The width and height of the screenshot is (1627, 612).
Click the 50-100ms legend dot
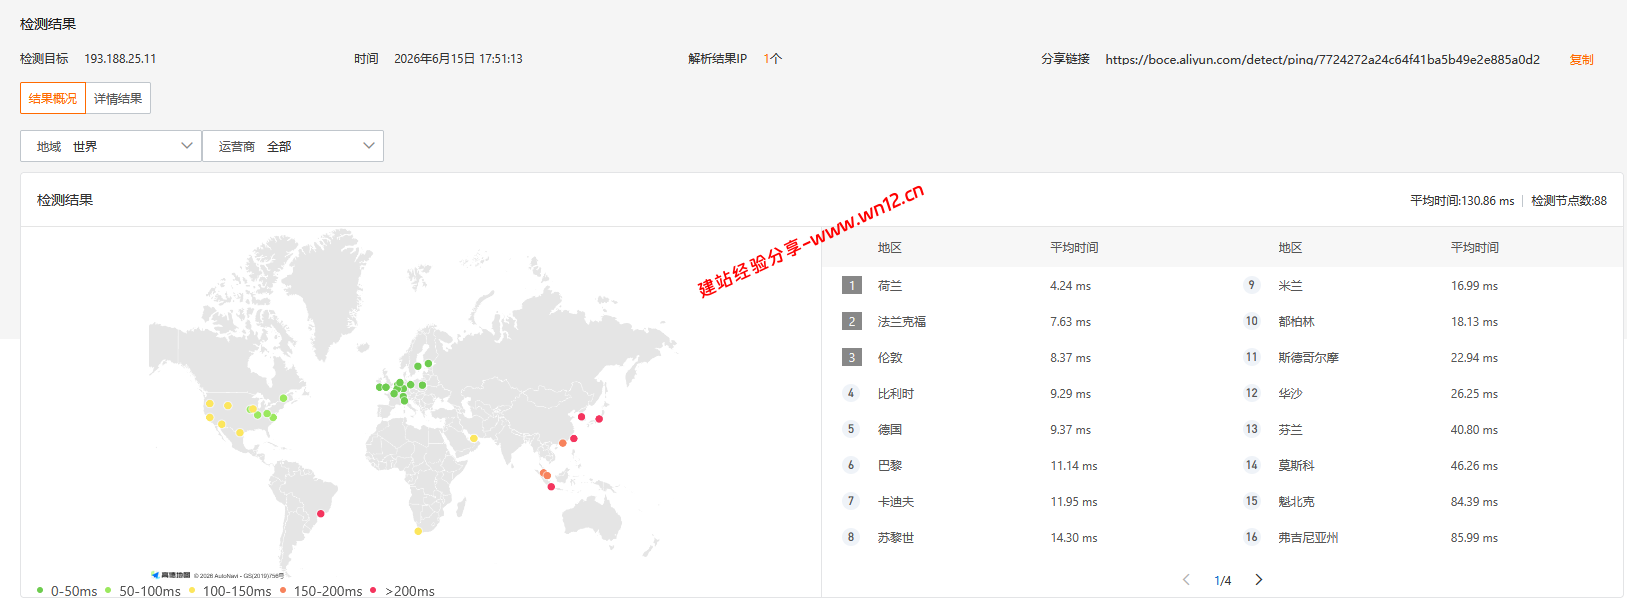click(x=108, y=590)
